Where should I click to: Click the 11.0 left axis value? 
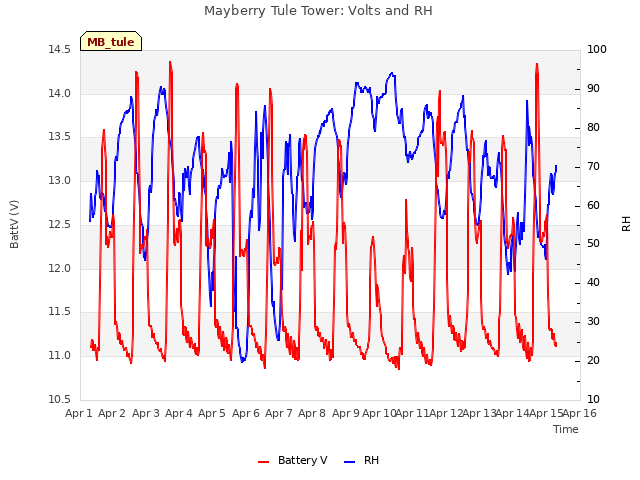coord(60,356)
